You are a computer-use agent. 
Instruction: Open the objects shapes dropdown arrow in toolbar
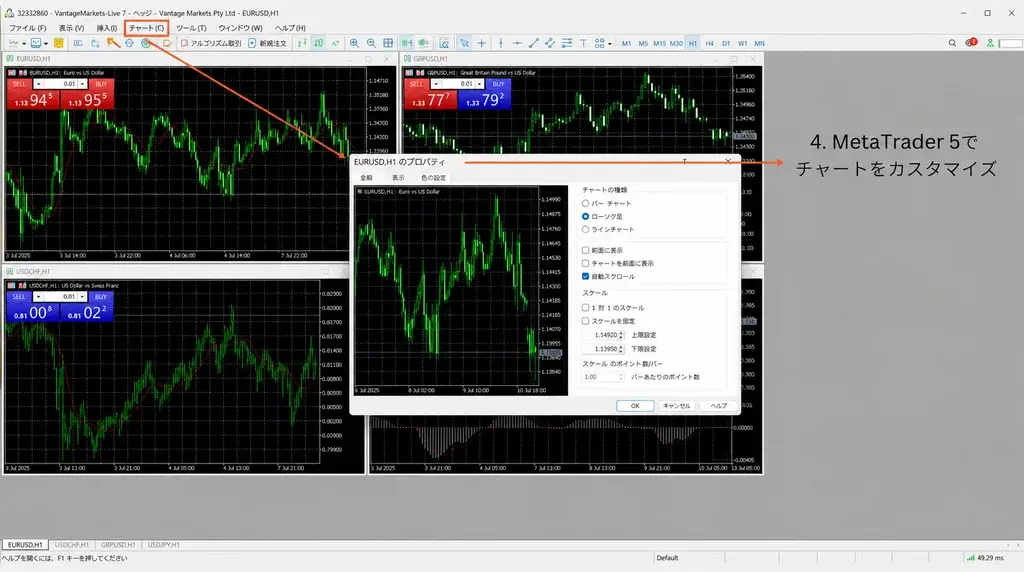(609, 44)
